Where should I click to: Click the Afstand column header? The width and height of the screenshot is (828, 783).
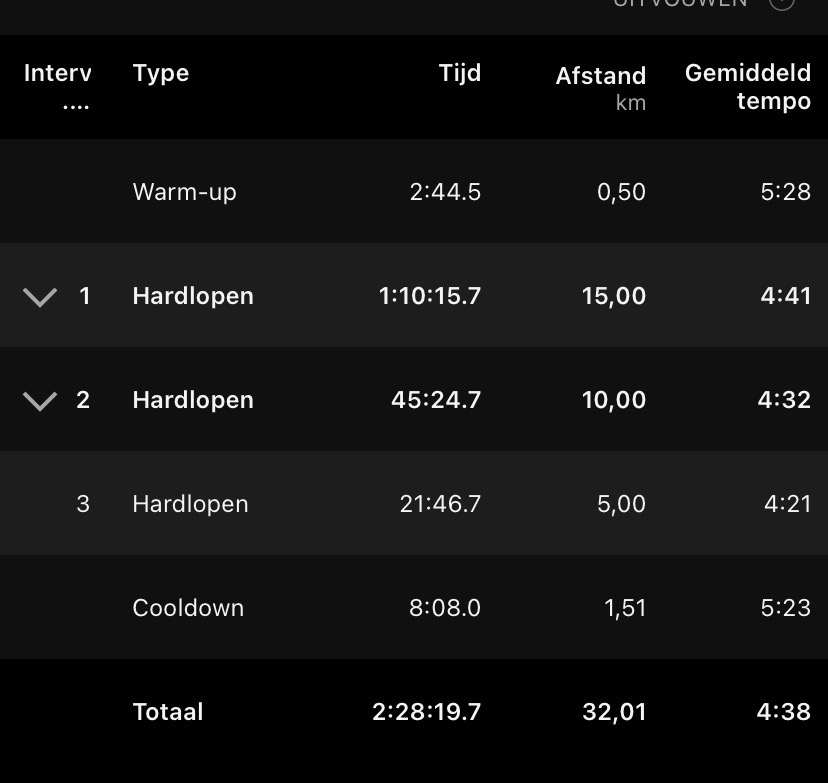coord(601,76)
